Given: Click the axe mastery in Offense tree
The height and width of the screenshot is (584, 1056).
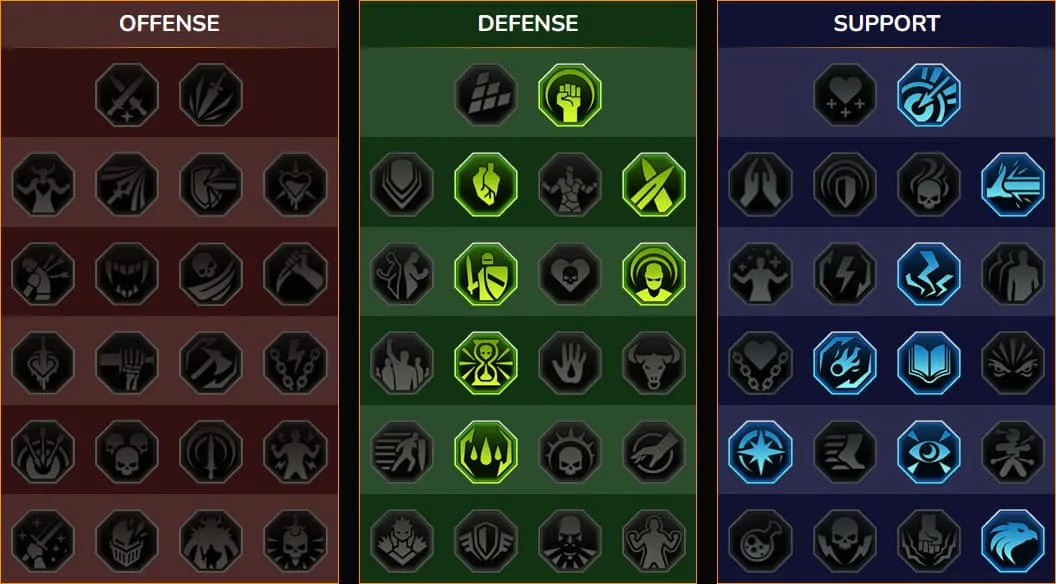Looking at the screenshot, I should click(x=211, y=363).
